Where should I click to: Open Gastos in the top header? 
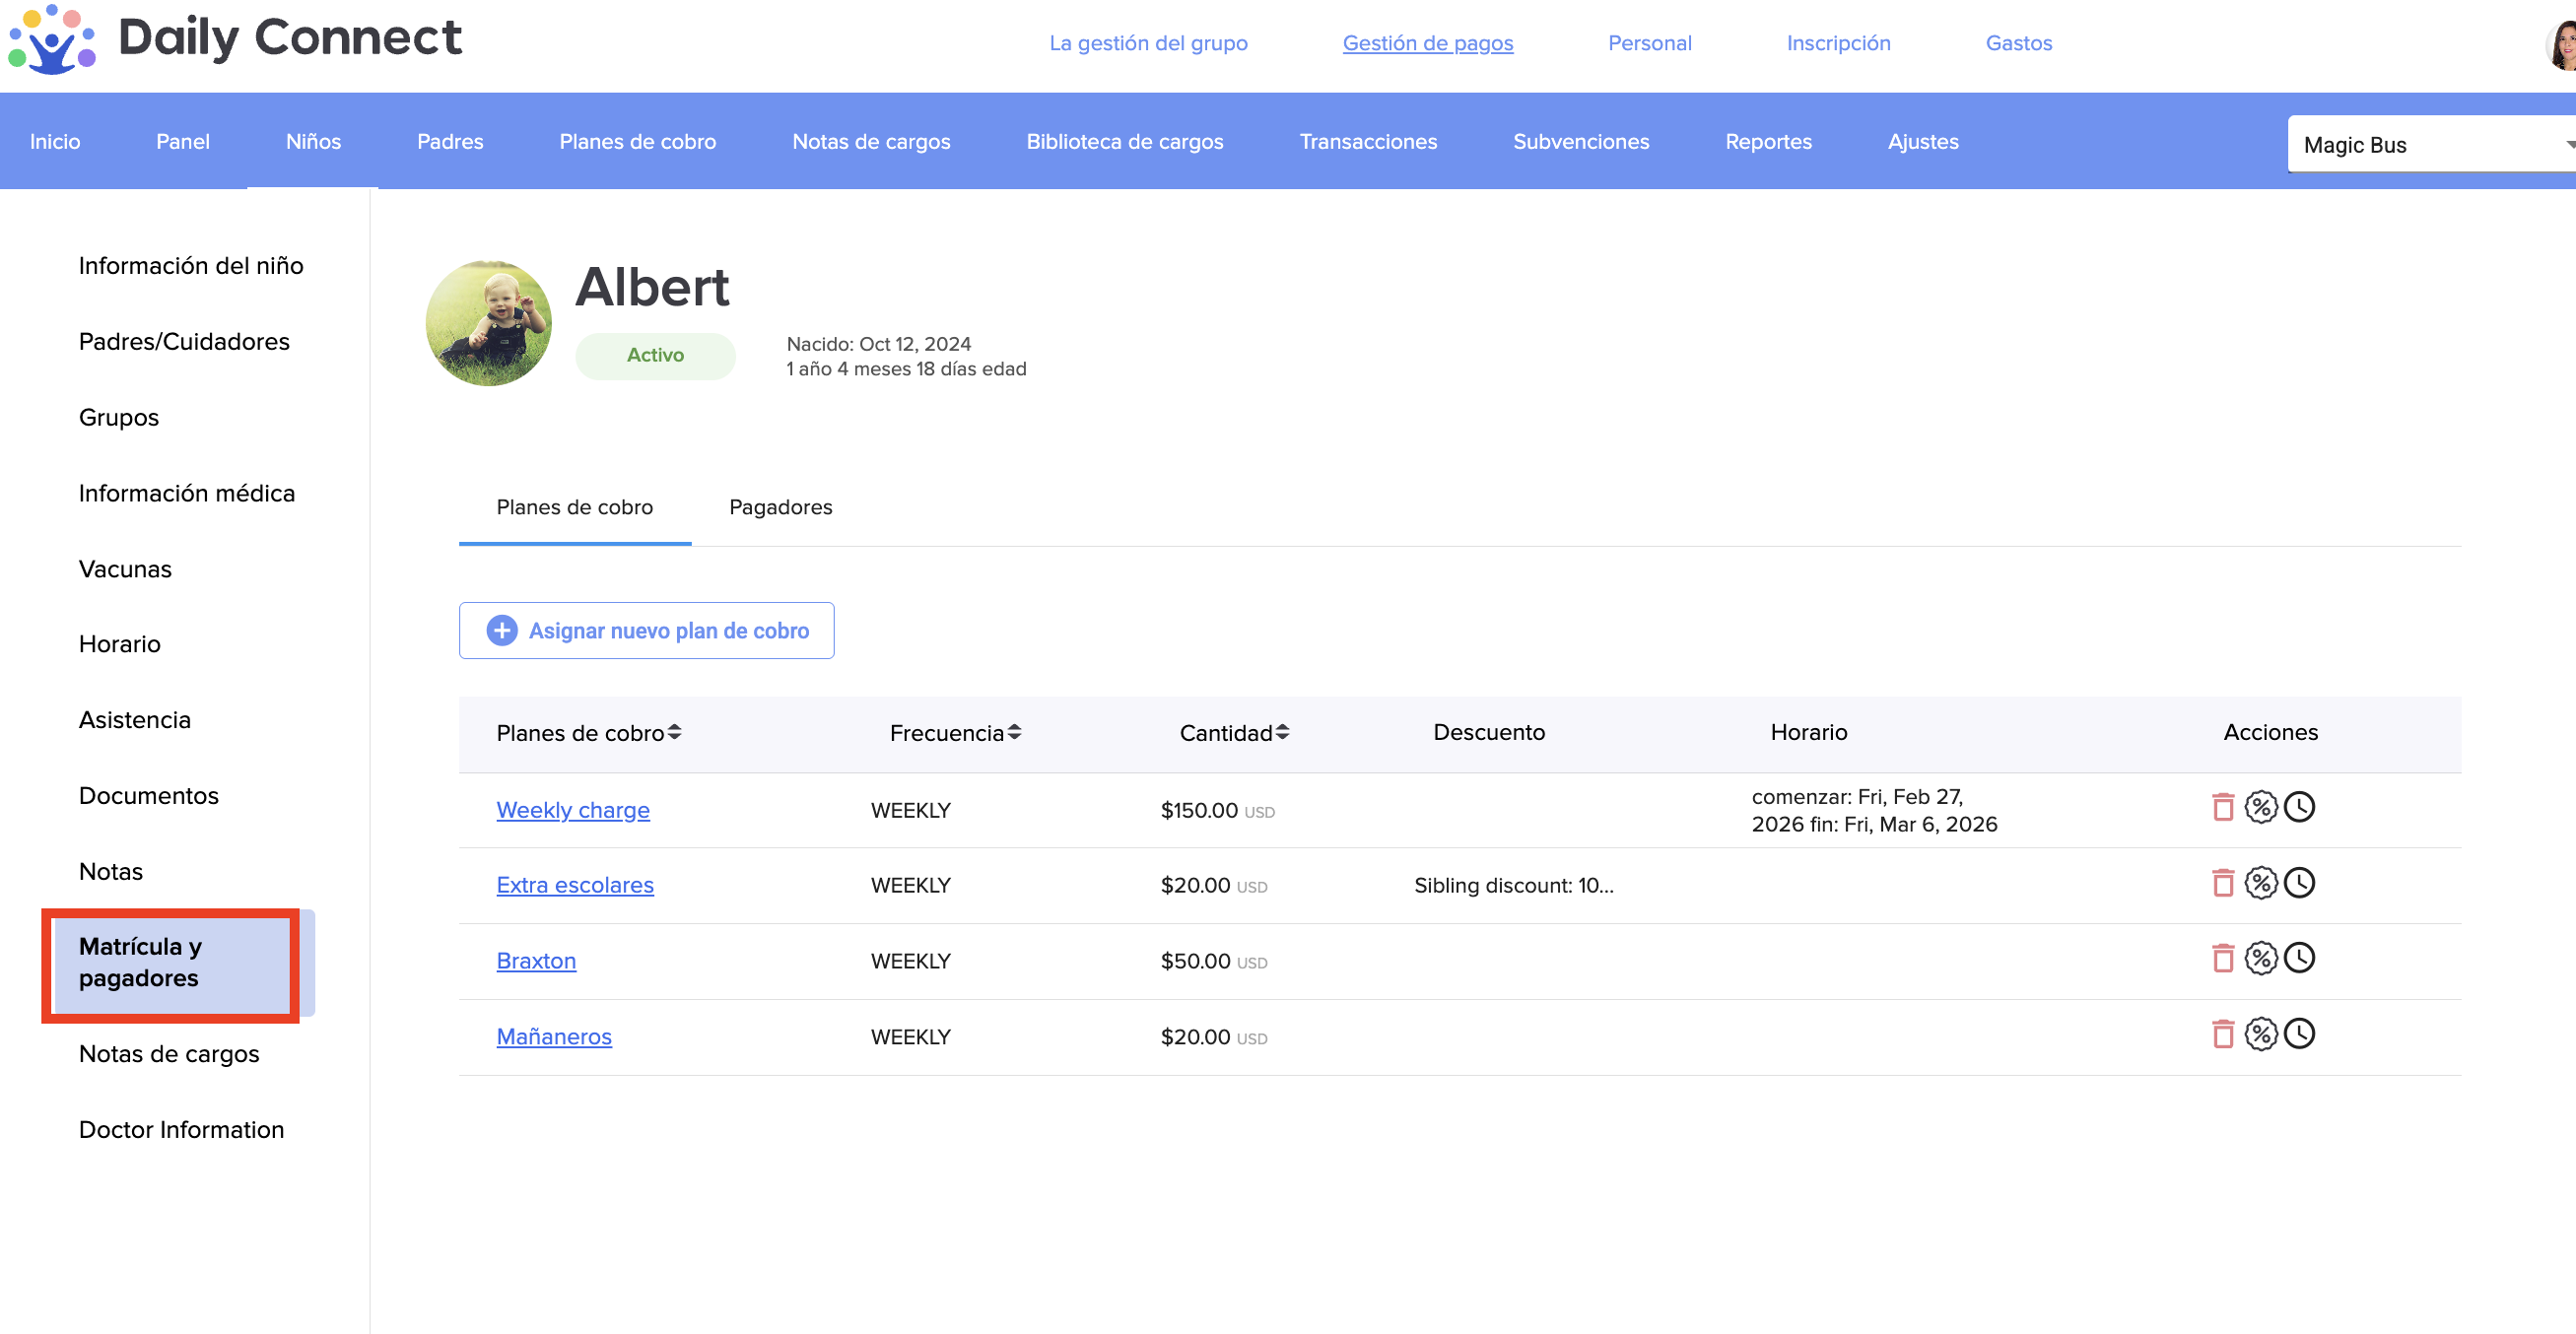click(x=2018, y=43)
